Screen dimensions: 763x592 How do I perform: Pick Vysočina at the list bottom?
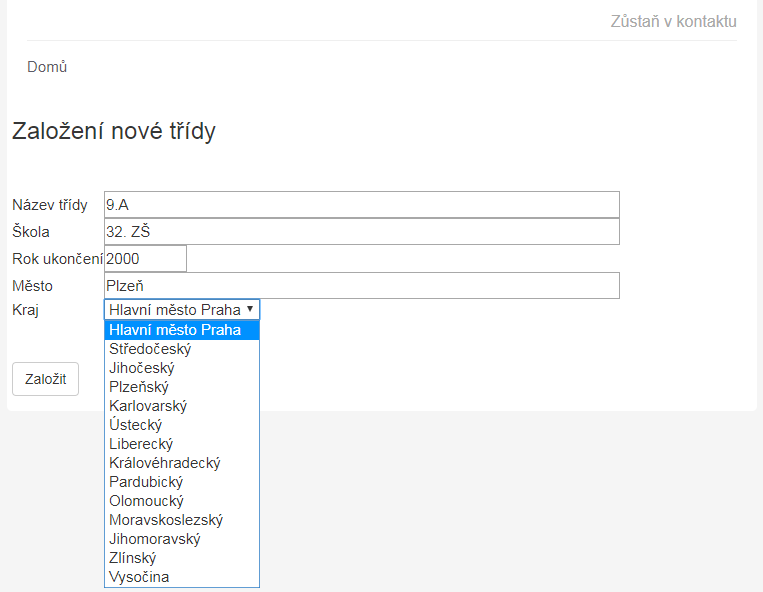click(x=139, y=577)
